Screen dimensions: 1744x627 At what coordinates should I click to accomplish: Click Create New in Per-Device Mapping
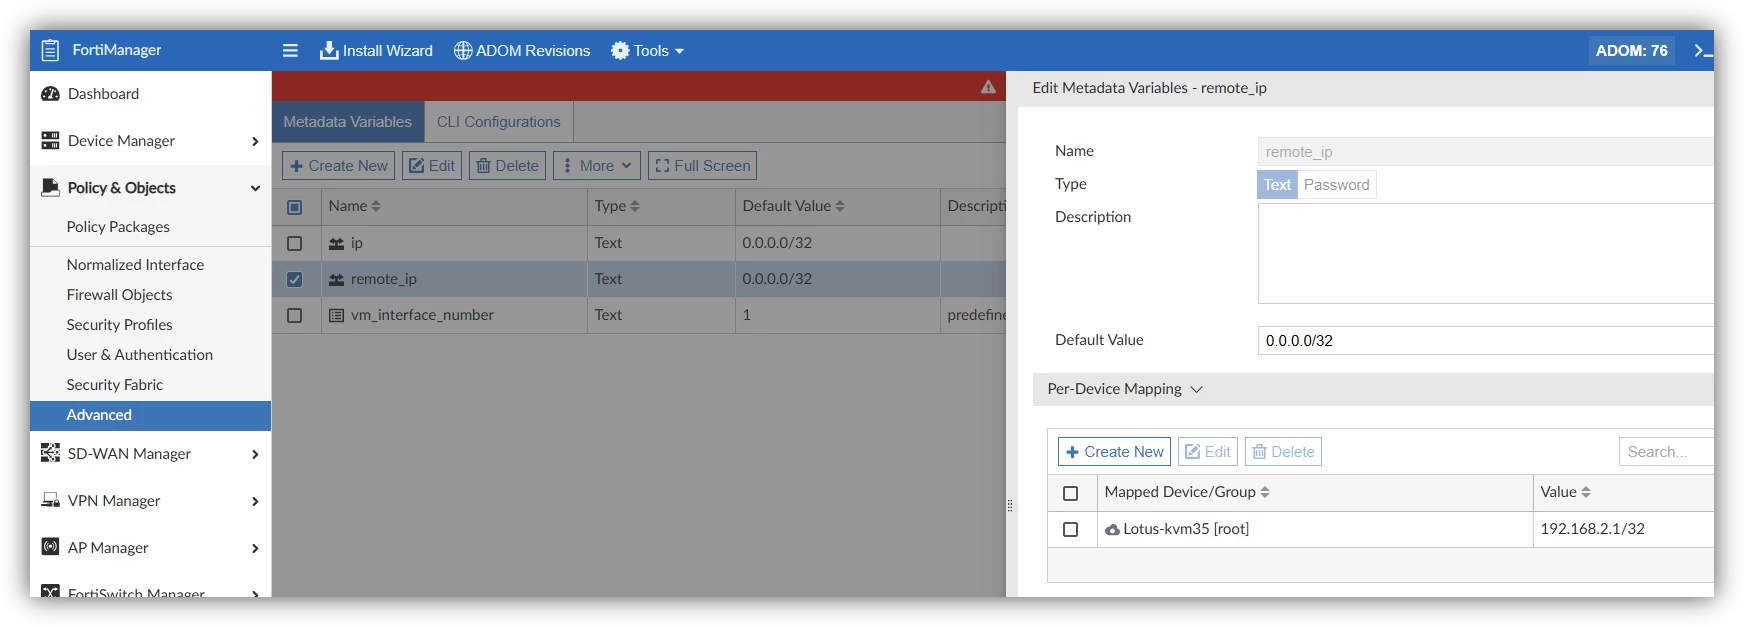pyautogui.click(x=1114, y=452)
